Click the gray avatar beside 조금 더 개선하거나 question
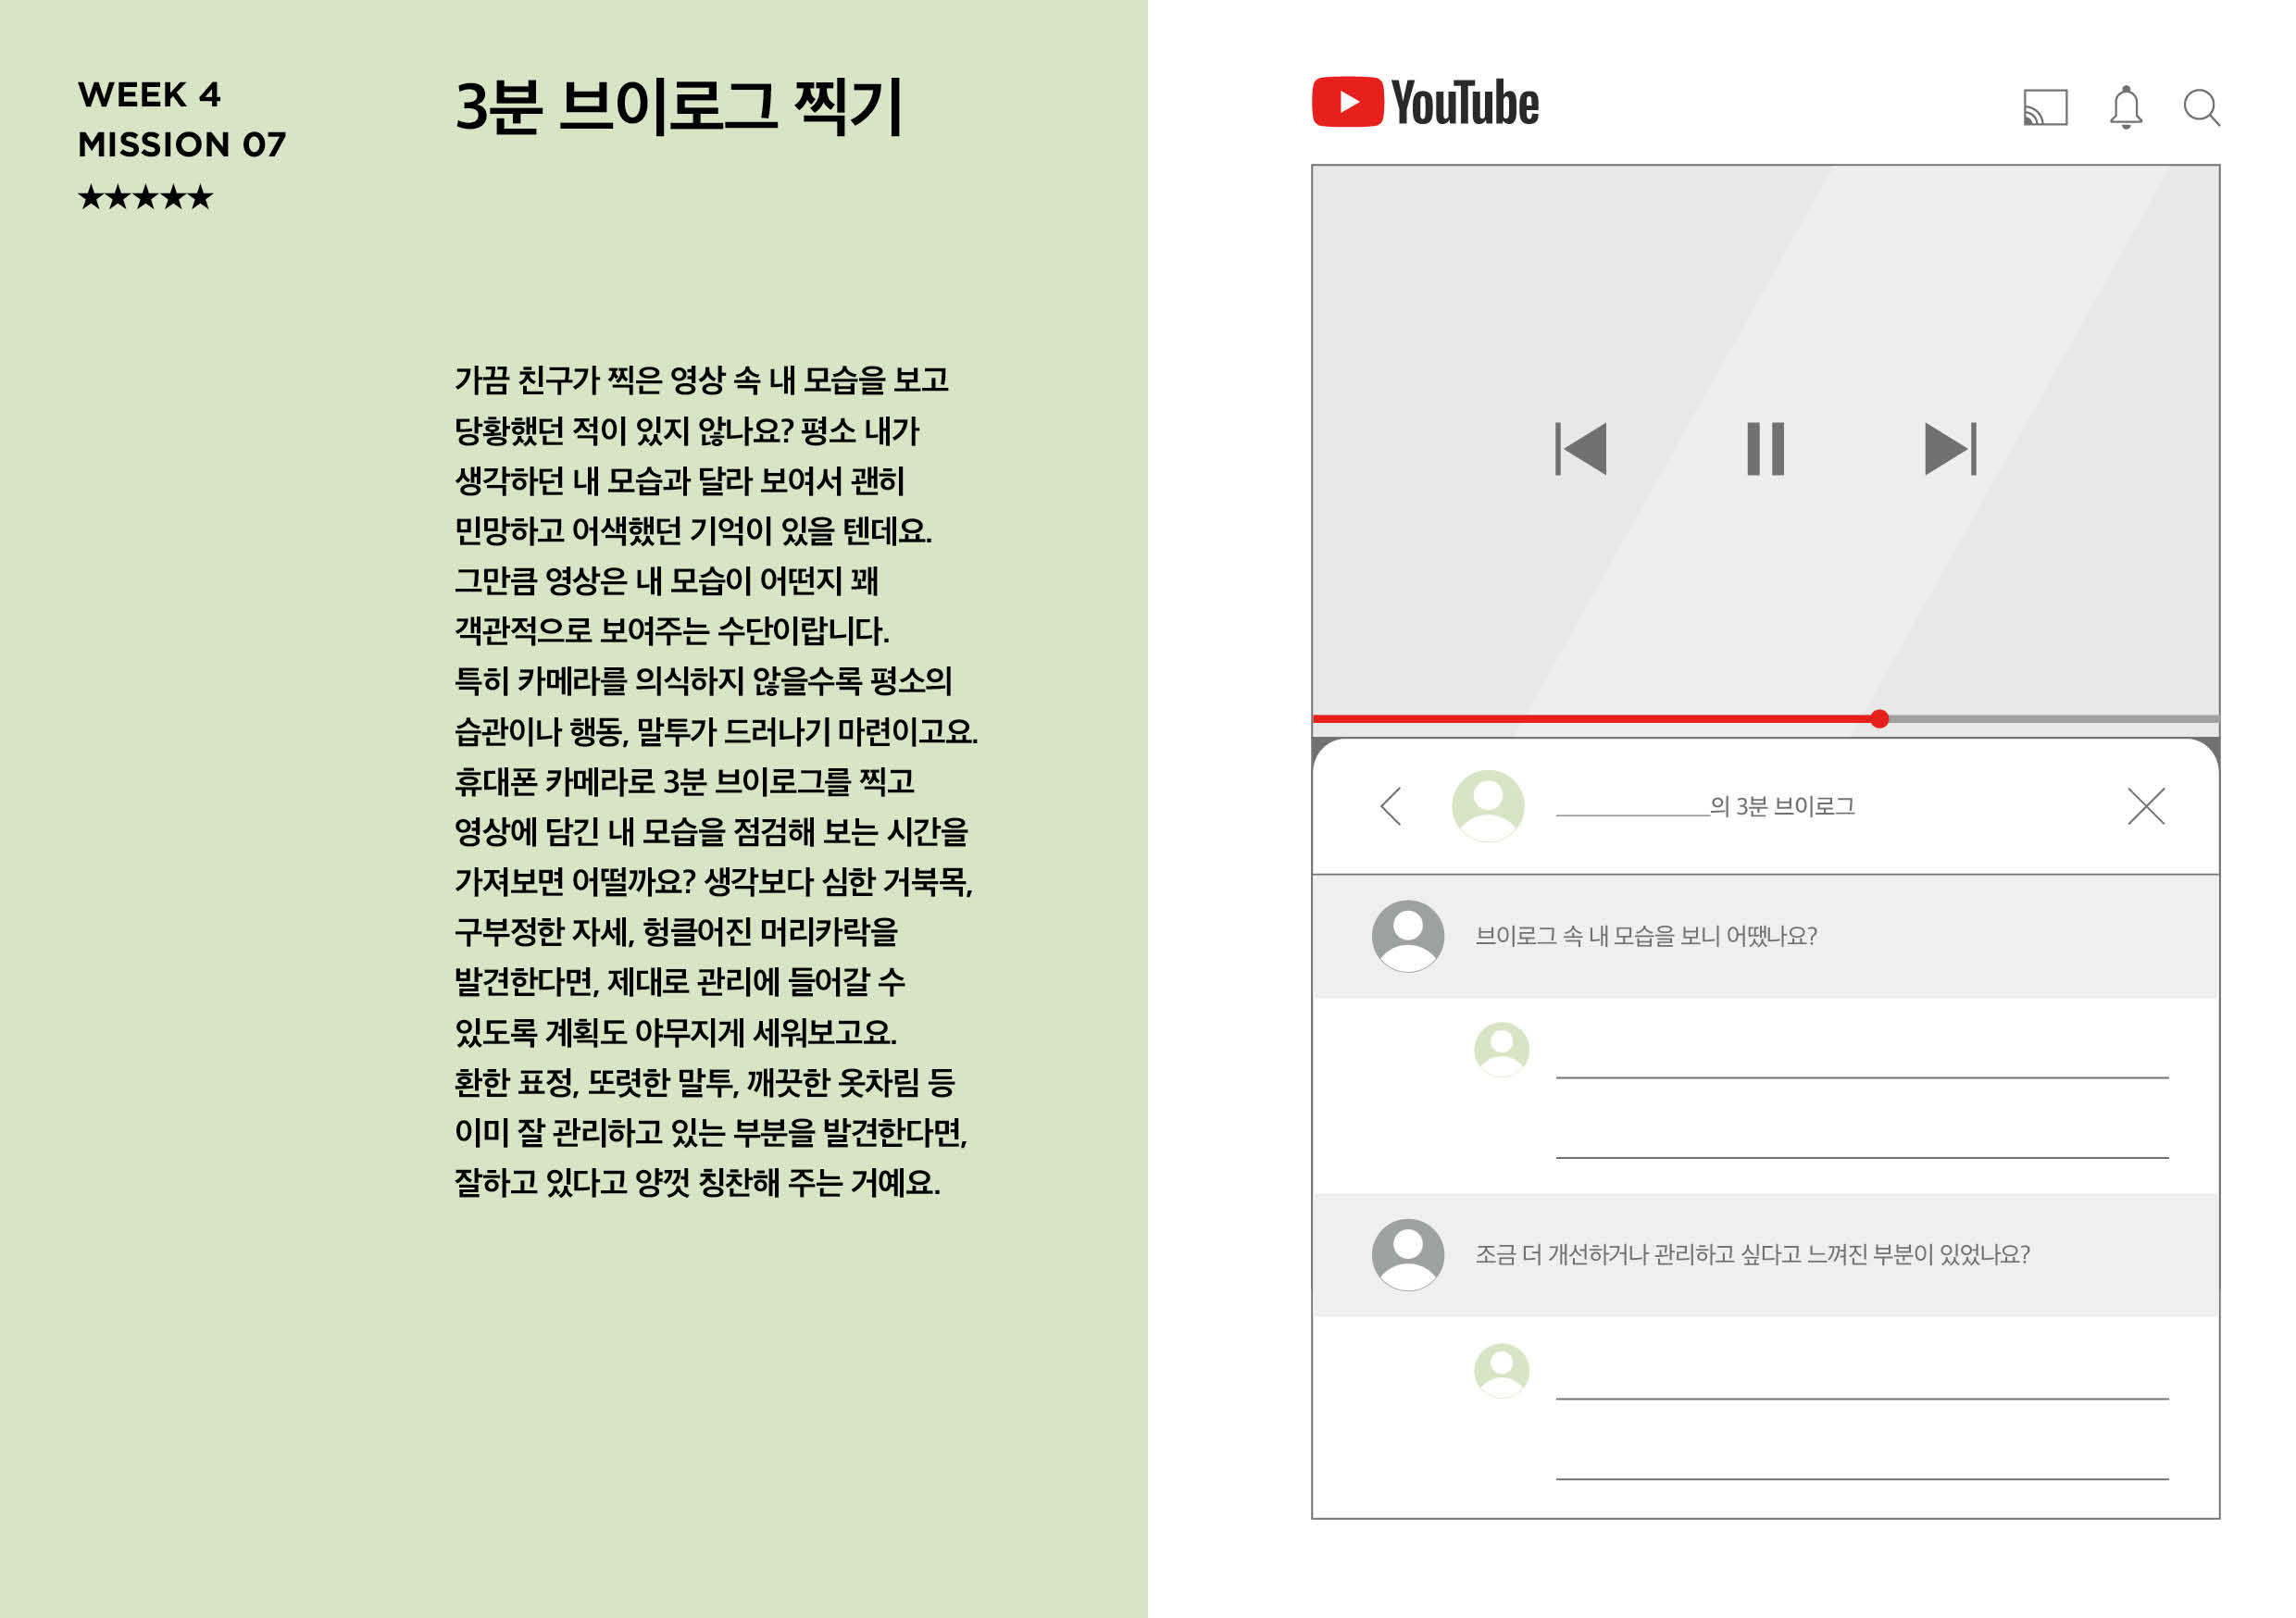Image resolution: width=2296 pixels, height=1618 pixels. (x=1408, y=1254)
